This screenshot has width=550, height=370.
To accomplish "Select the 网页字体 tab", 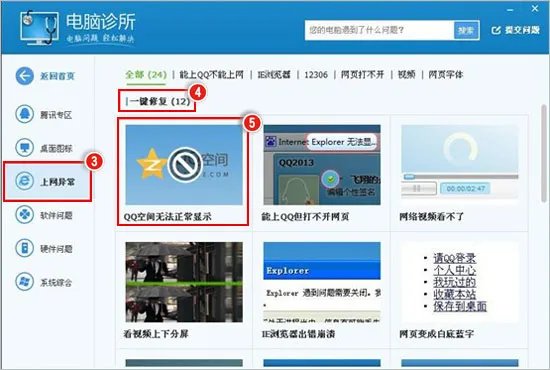I will point(445,75).
